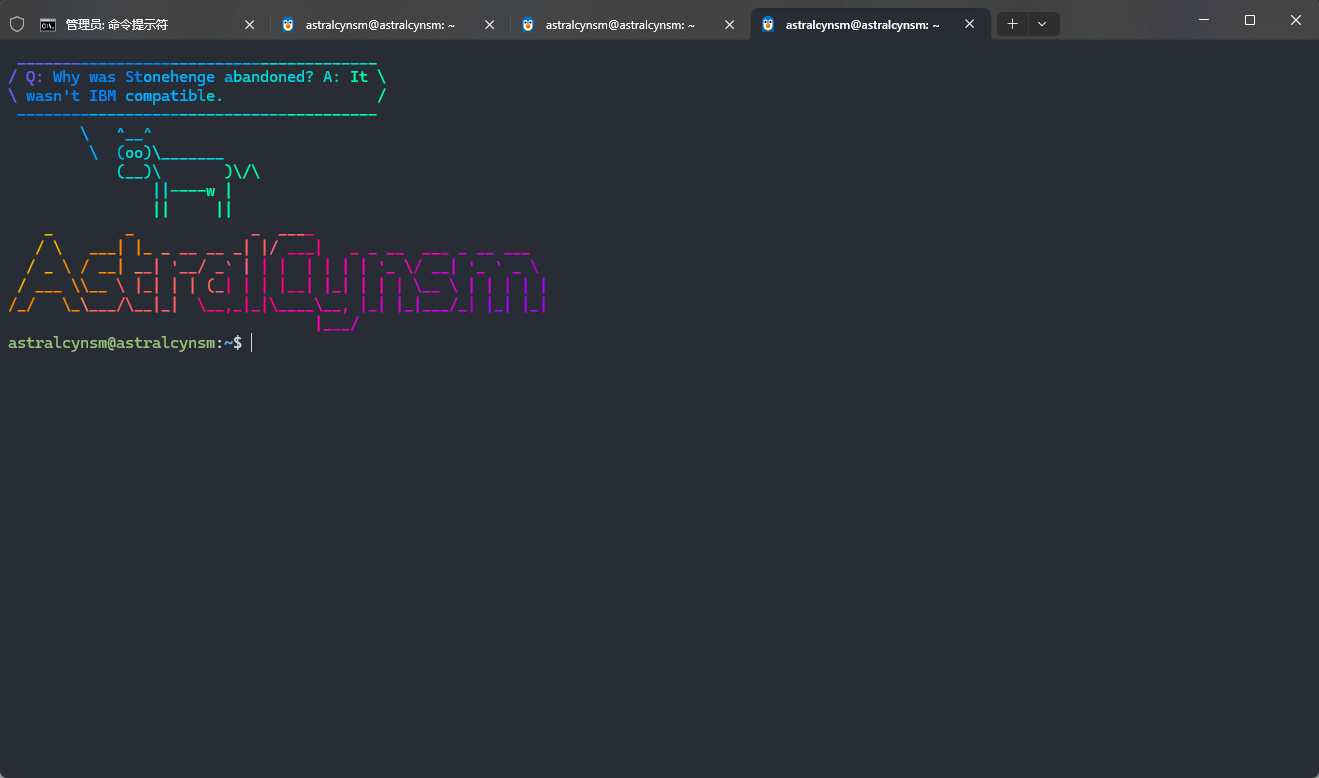Close the second tab, the first astralcynsm tab
This screenshot has width=1319, height=778.
(x=489, y=25)
